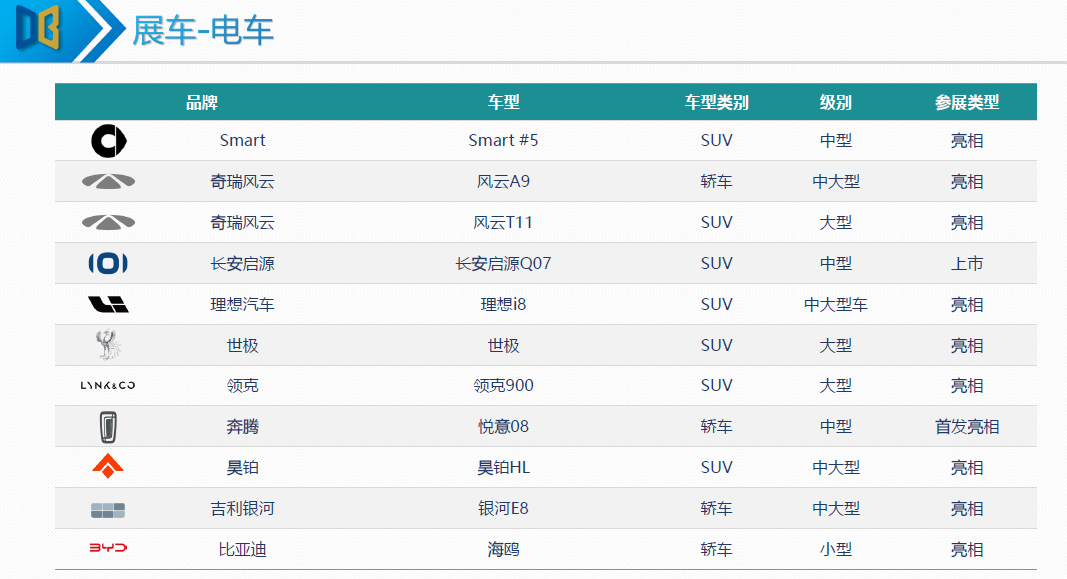Click the 世极 phoenix logo icon
Image resolution: width=1067 pixels, height=579 pixels.
(108, 345)
